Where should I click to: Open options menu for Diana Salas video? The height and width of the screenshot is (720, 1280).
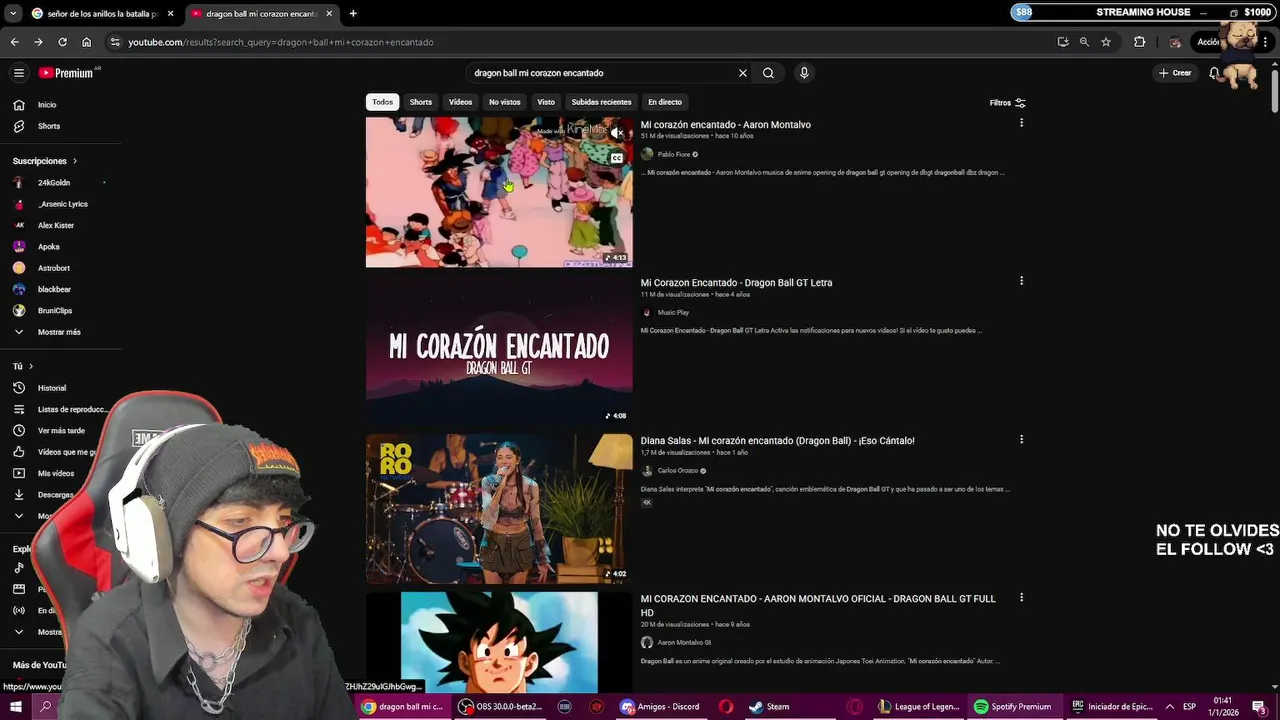[x=1021, y=439]
